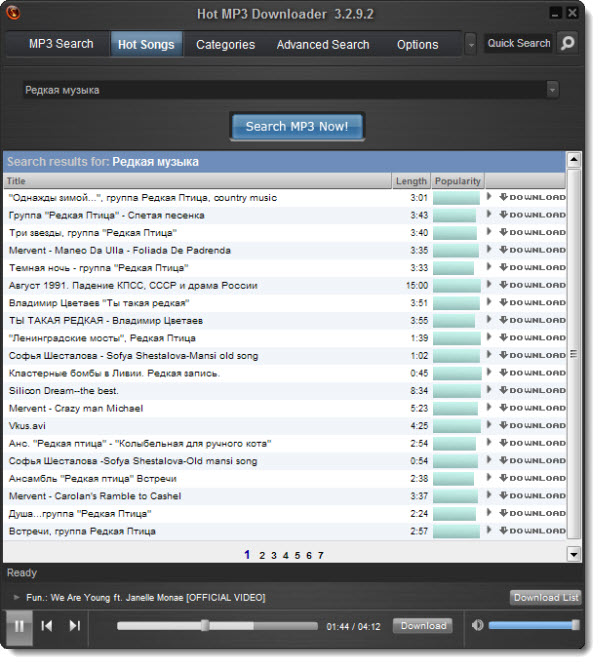
Task: Play preview for "Темная ночь" row
Action: click(489, 267)
